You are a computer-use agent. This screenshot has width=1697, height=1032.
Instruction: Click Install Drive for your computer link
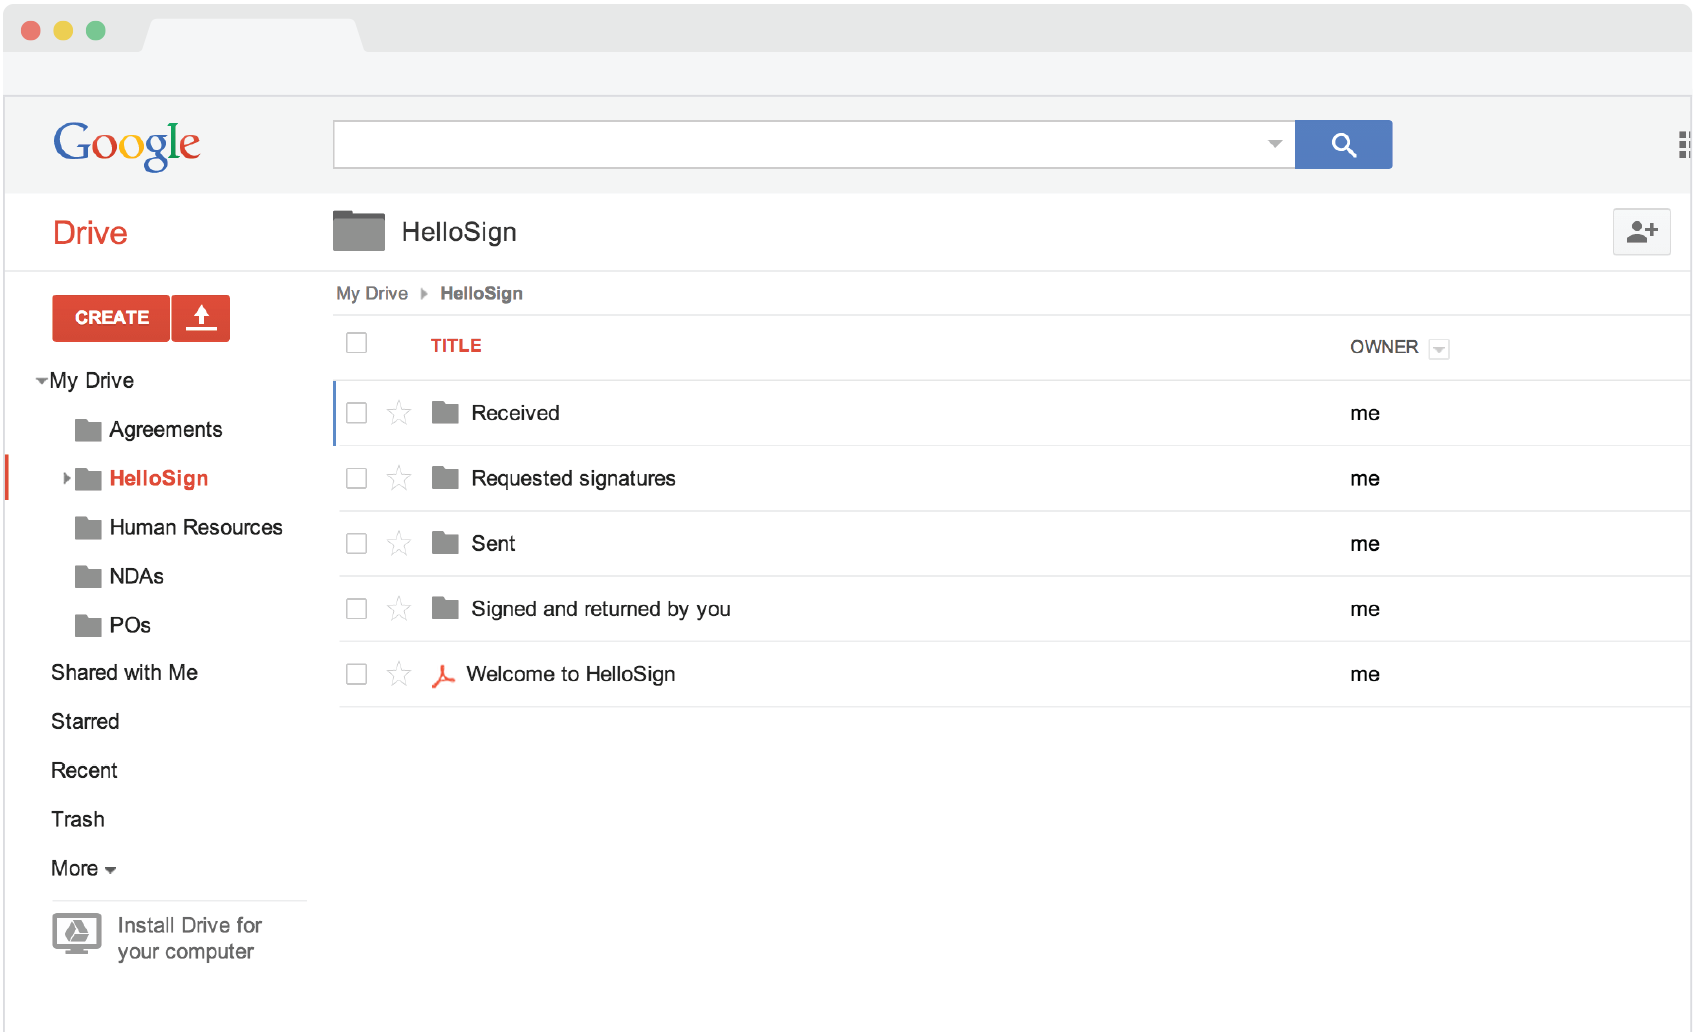189,939
